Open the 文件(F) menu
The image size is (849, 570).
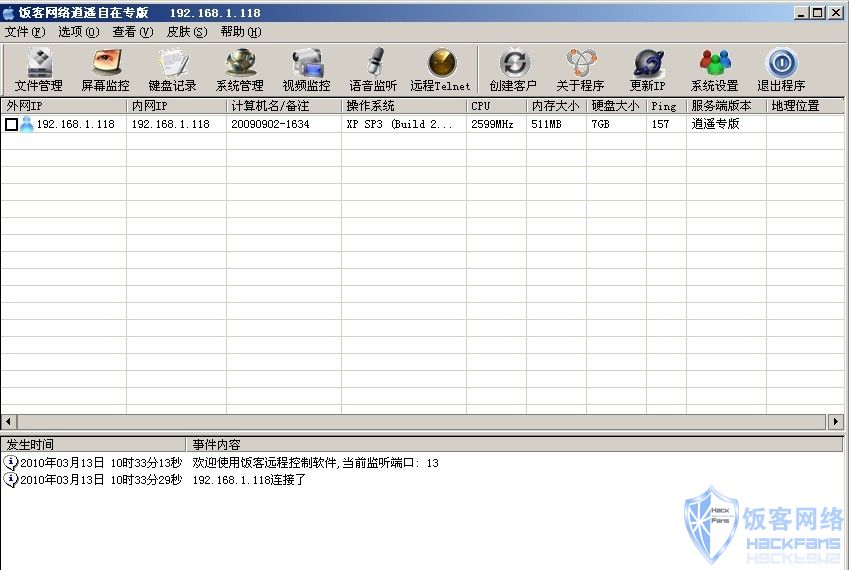click(x=25, y=32)
